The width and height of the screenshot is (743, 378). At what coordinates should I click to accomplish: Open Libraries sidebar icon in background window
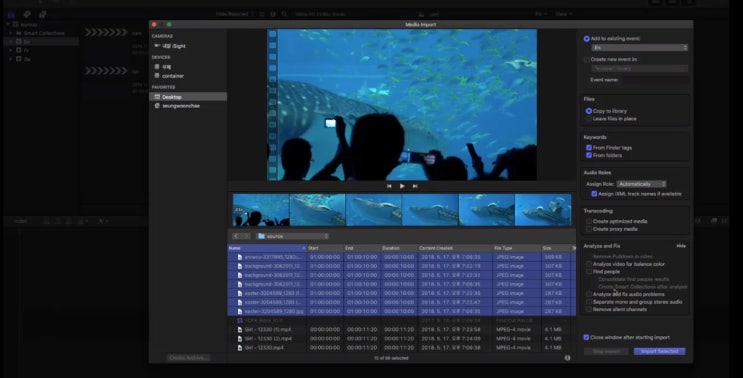[11, 14]
